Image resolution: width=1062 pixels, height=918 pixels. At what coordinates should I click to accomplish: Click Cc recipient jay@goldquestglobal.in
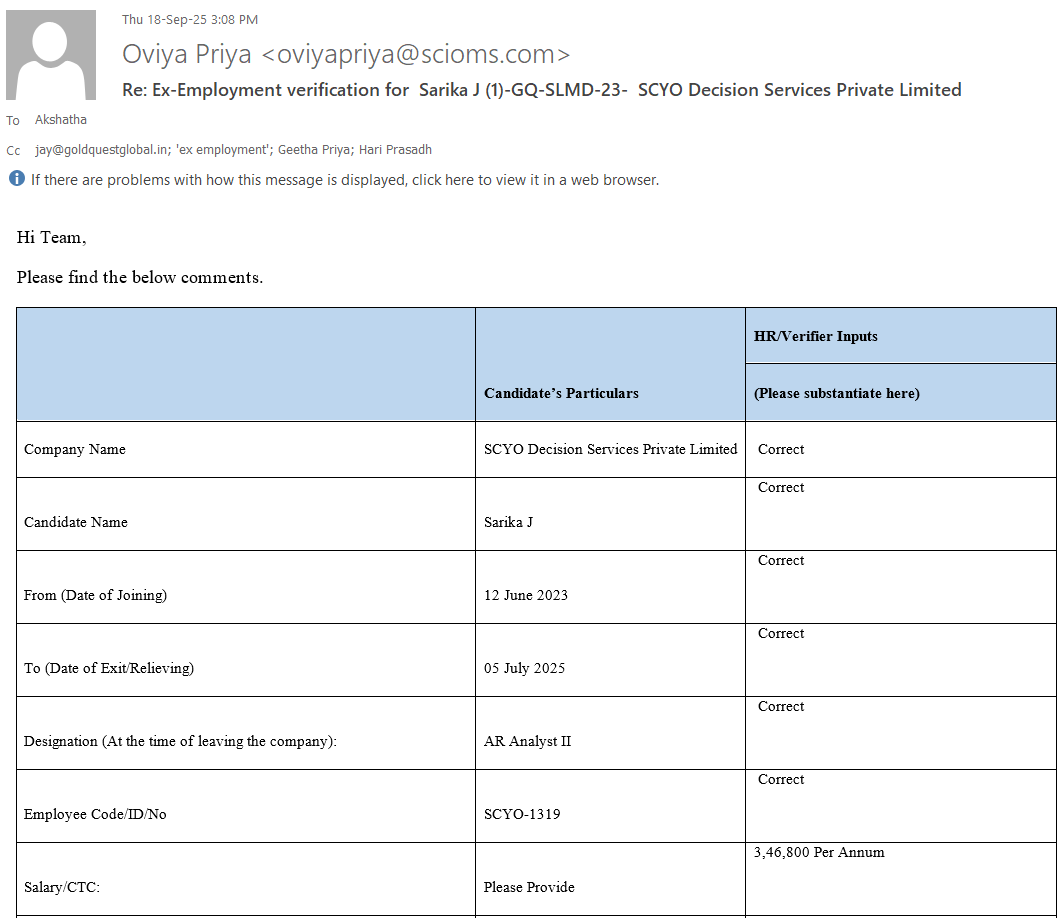coord(102,150)
